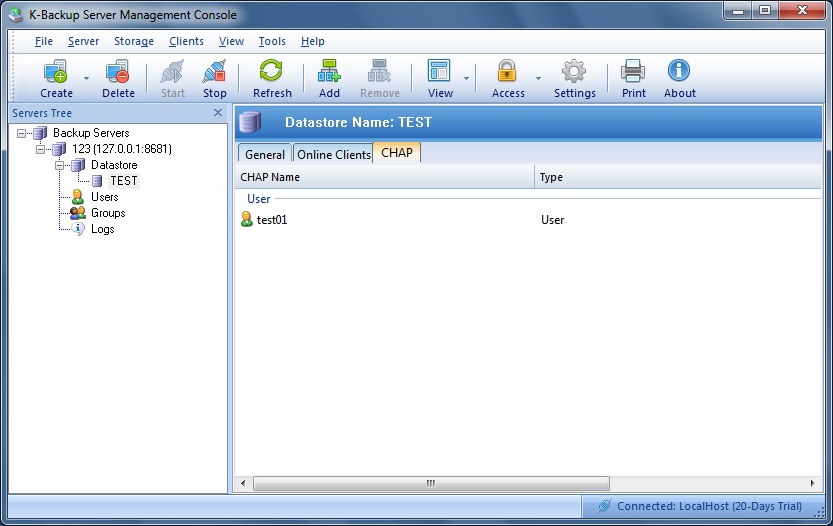Open the File menu
The width and height of the screenshot is (833, 526).
pyautogui.click(x=44, y=41)
